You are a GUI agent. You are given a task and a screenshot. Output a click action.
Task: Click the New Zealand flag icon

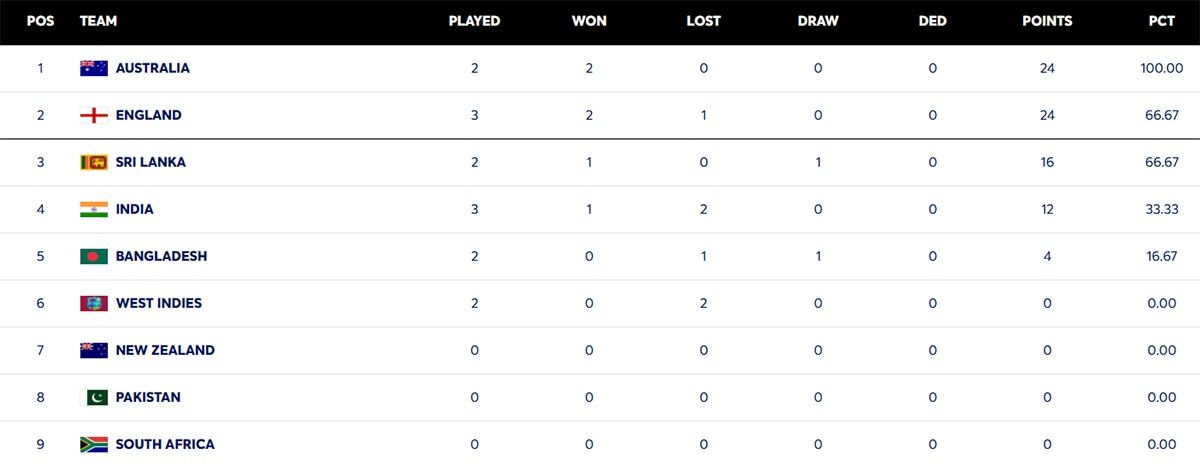[x=94, y=350]
